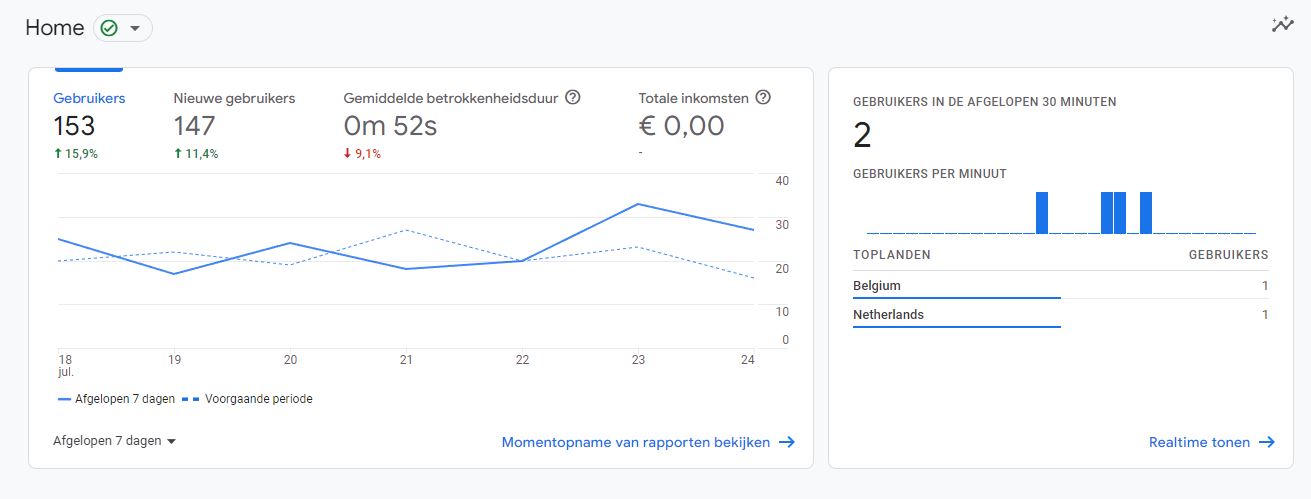This screenshot has width=1311, height=499.
Task: Open the Insights sparkline icon
Action: click(1282, 25)
